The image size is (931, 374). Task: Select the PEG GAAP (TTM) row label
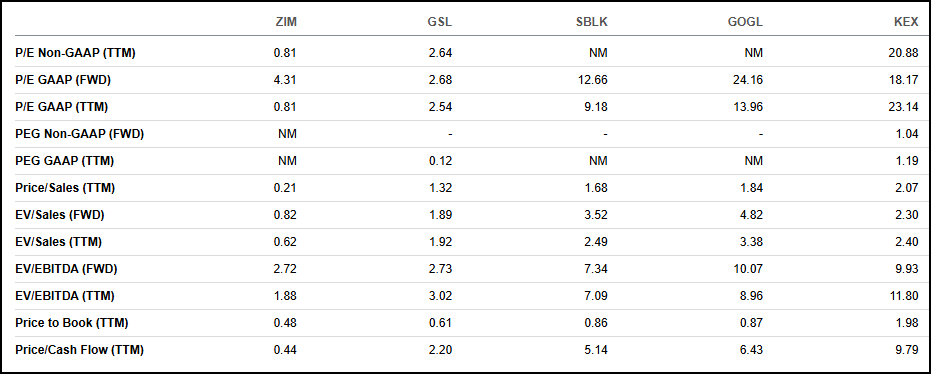pos(65,161)
